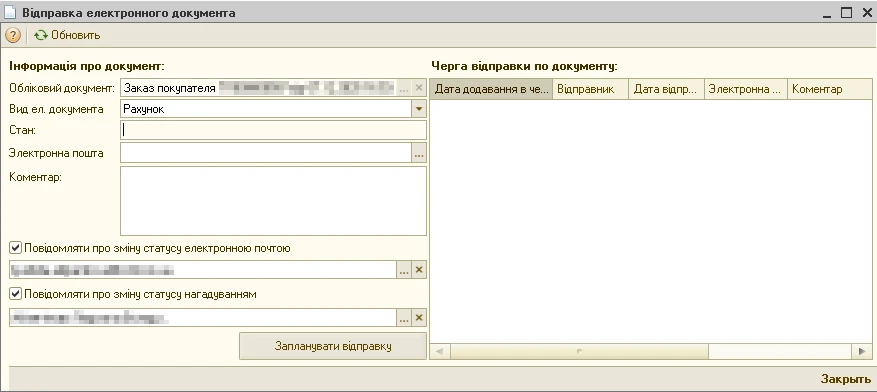The height and width of the screenshot is (392, 877).
Task: Clear the Обліковий документ field with X
Action: (x=419, y=88)
